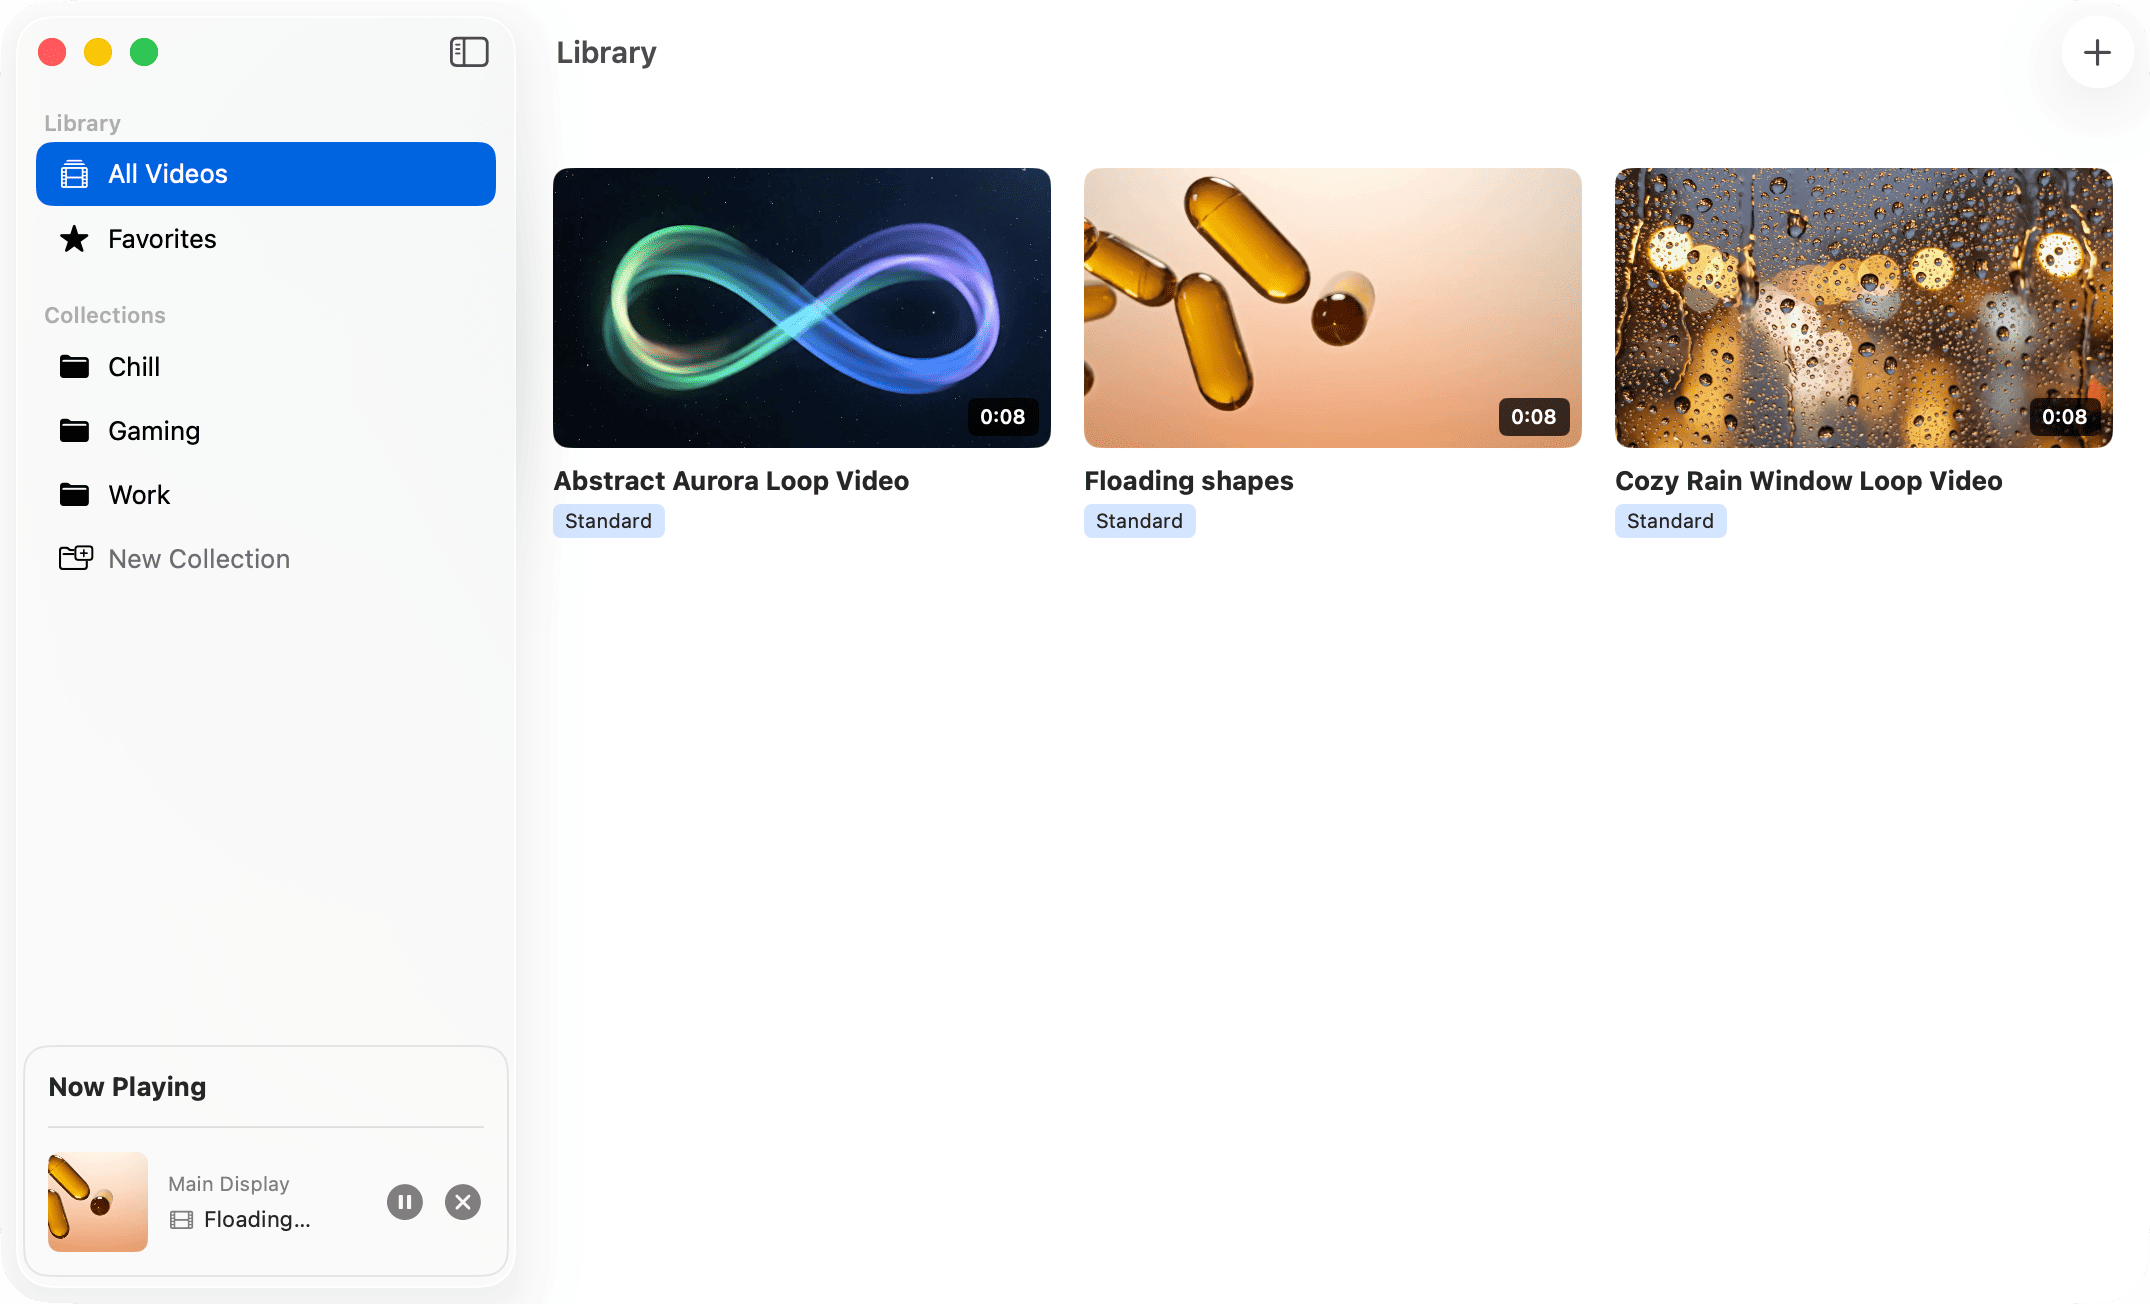Click the Standard tag under Abstract Aurora
2150x1304 pixels.
tap(608, 520)
